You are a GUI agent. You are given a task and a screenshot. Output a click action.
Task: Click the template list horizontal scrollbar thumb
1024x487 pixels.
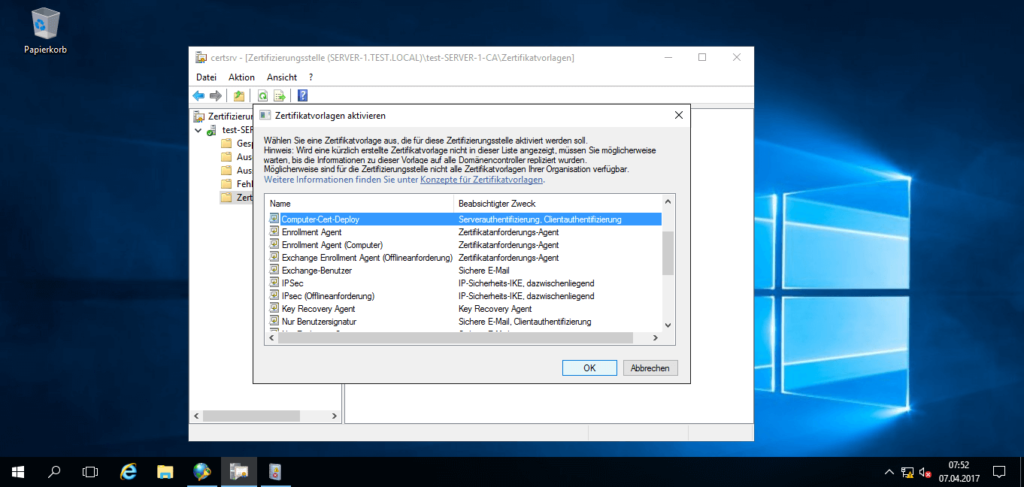(456, 338)
